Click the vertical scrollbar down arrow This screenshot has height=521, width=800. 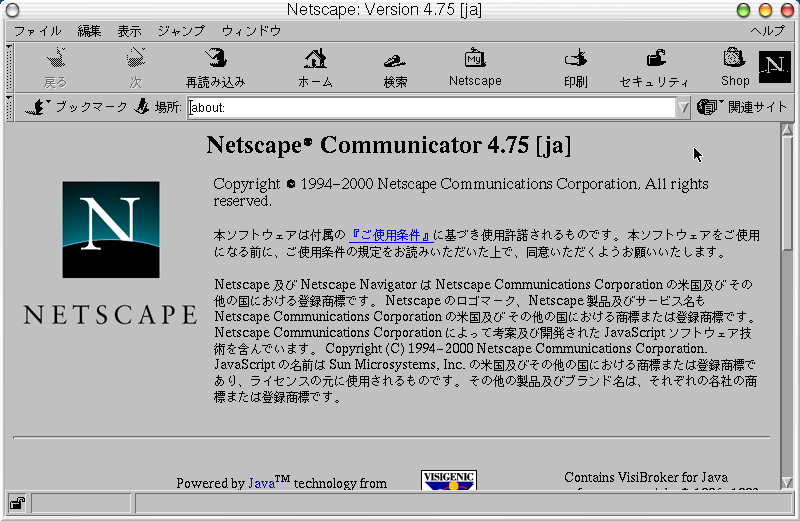(x=787, y=482)
